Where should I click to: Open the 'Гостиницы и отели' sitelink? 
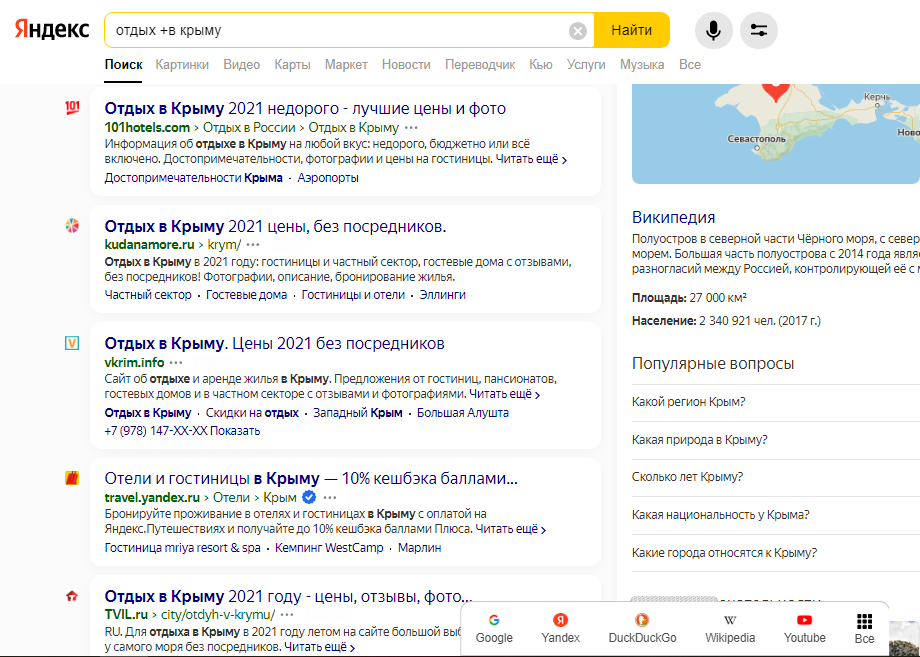pos(353,295)
